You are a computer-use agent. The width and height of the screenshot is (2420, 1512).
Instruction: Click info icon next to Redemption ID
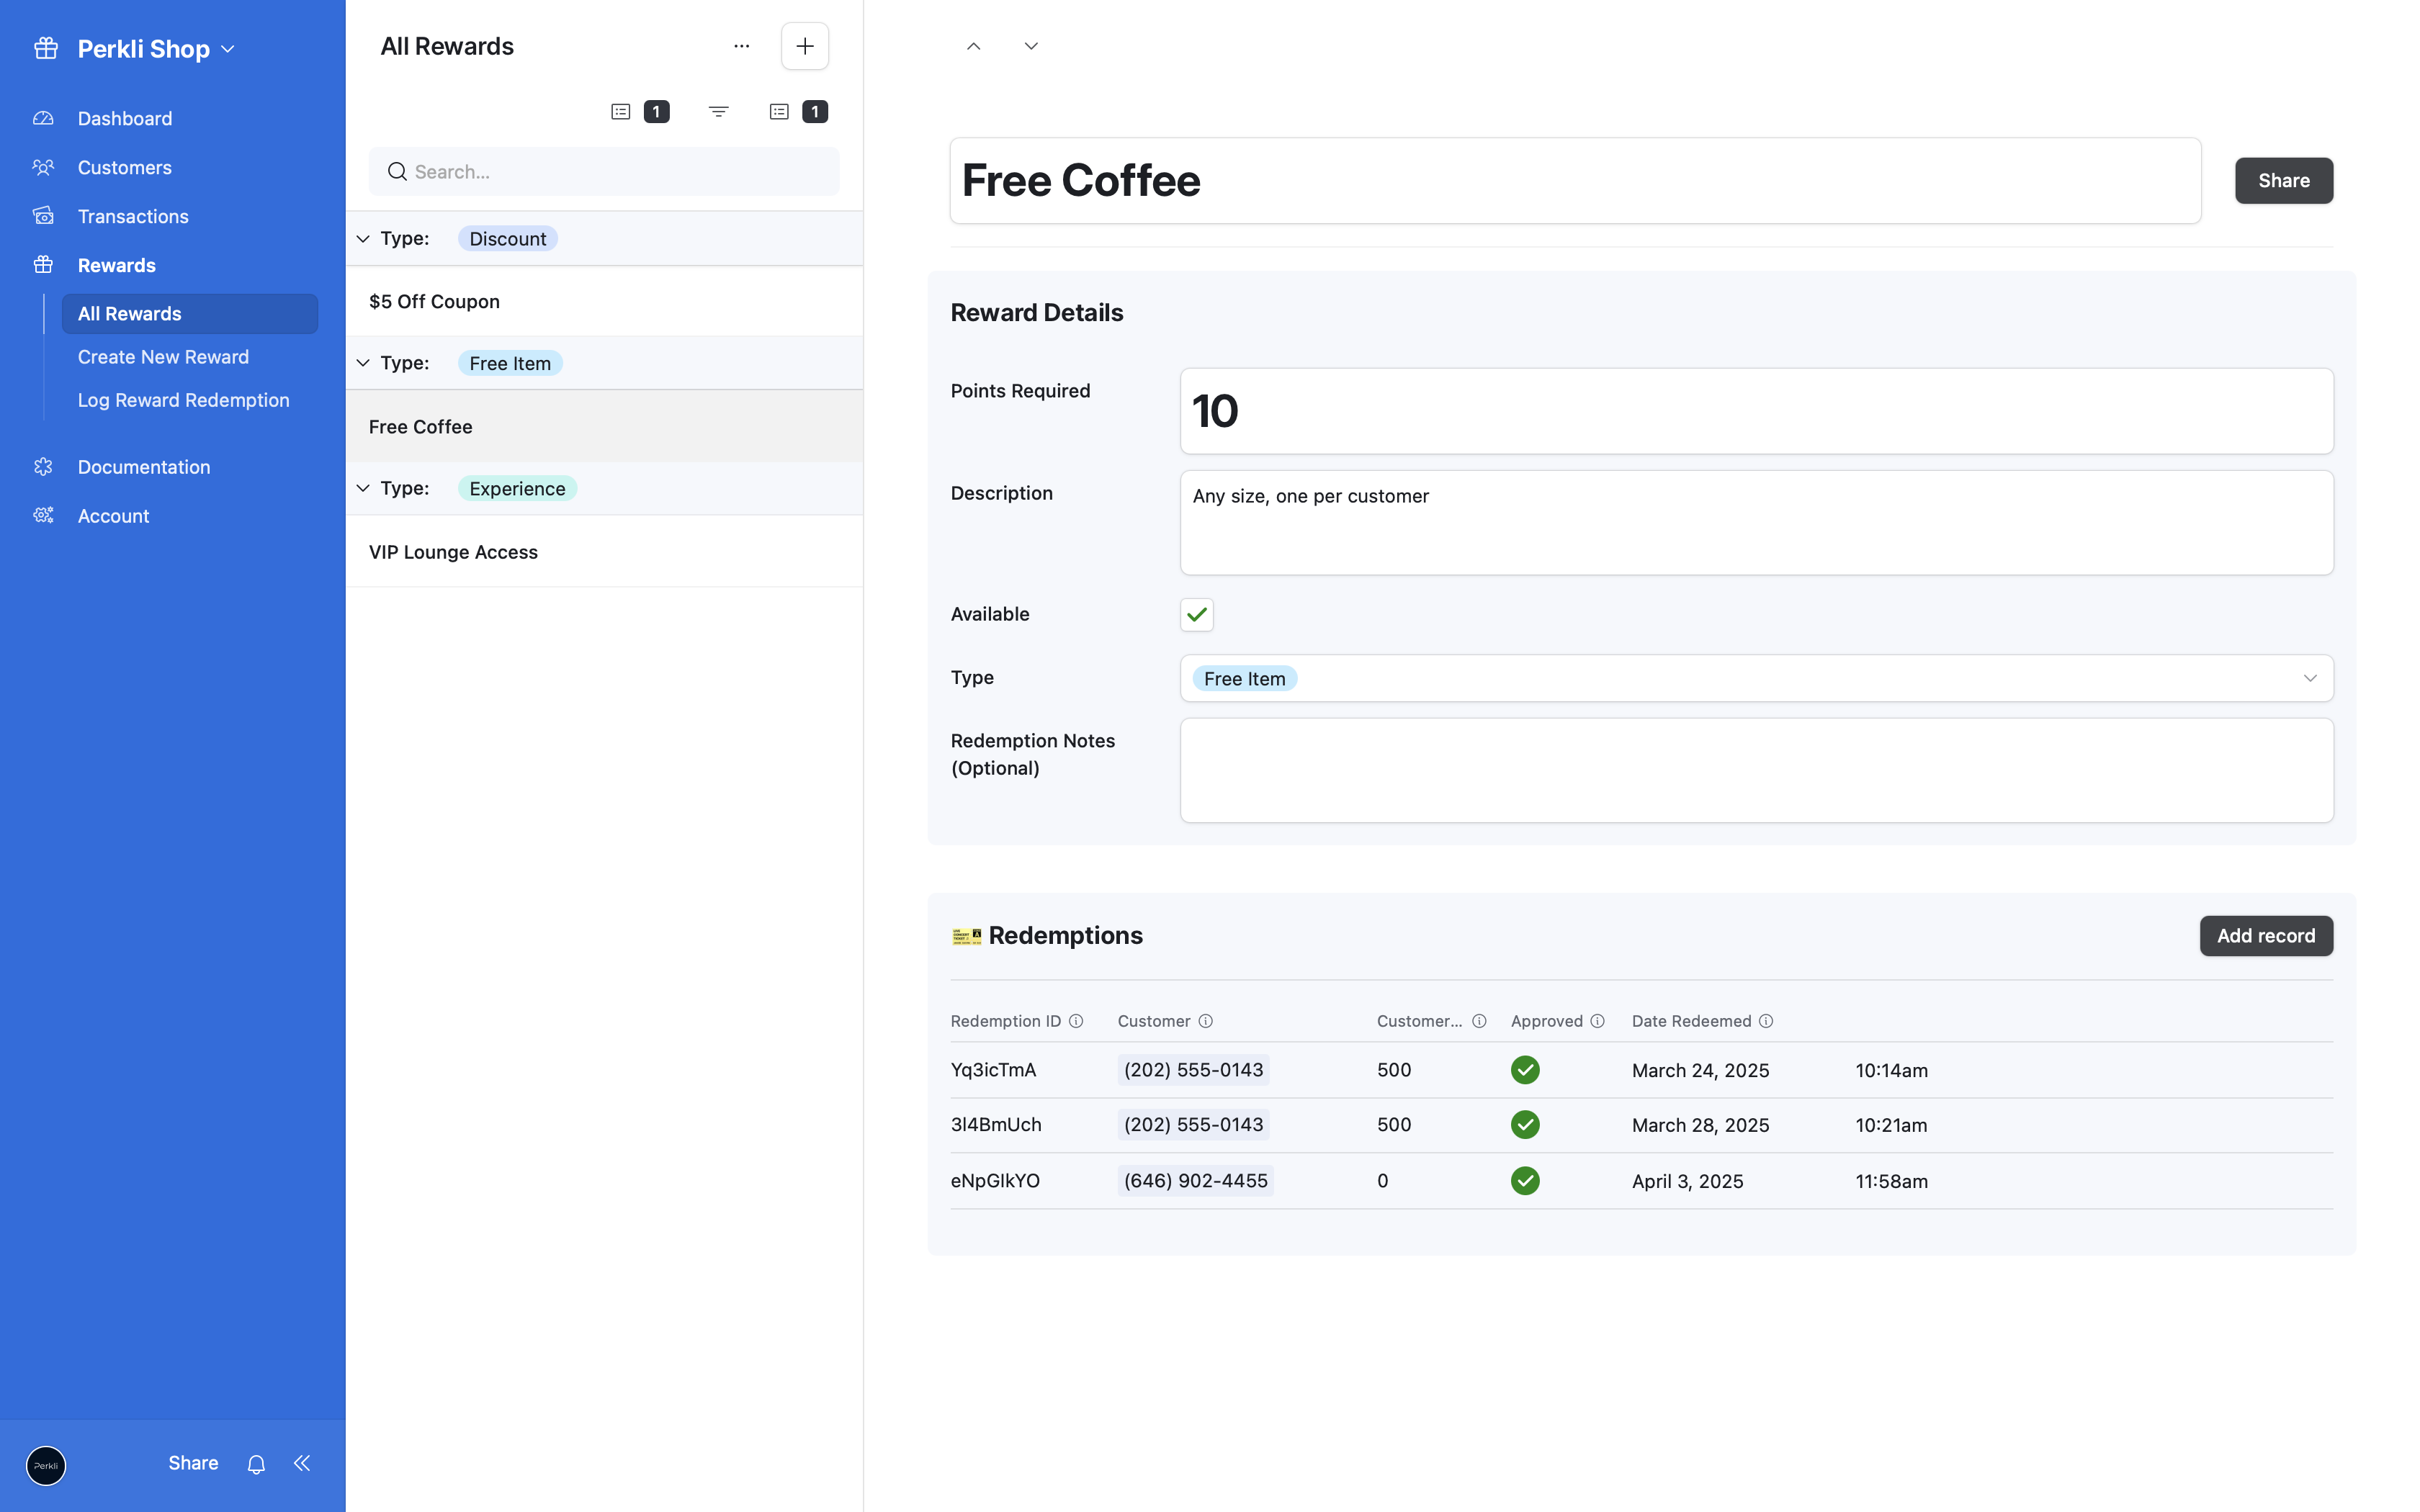coord(1076,1021)
